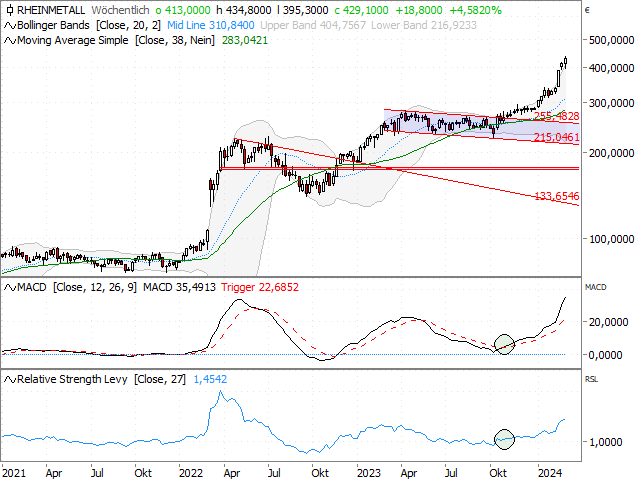640x480 pixels.
Task: Click the 2022 time axis label
Action: (x=191, y=473)
